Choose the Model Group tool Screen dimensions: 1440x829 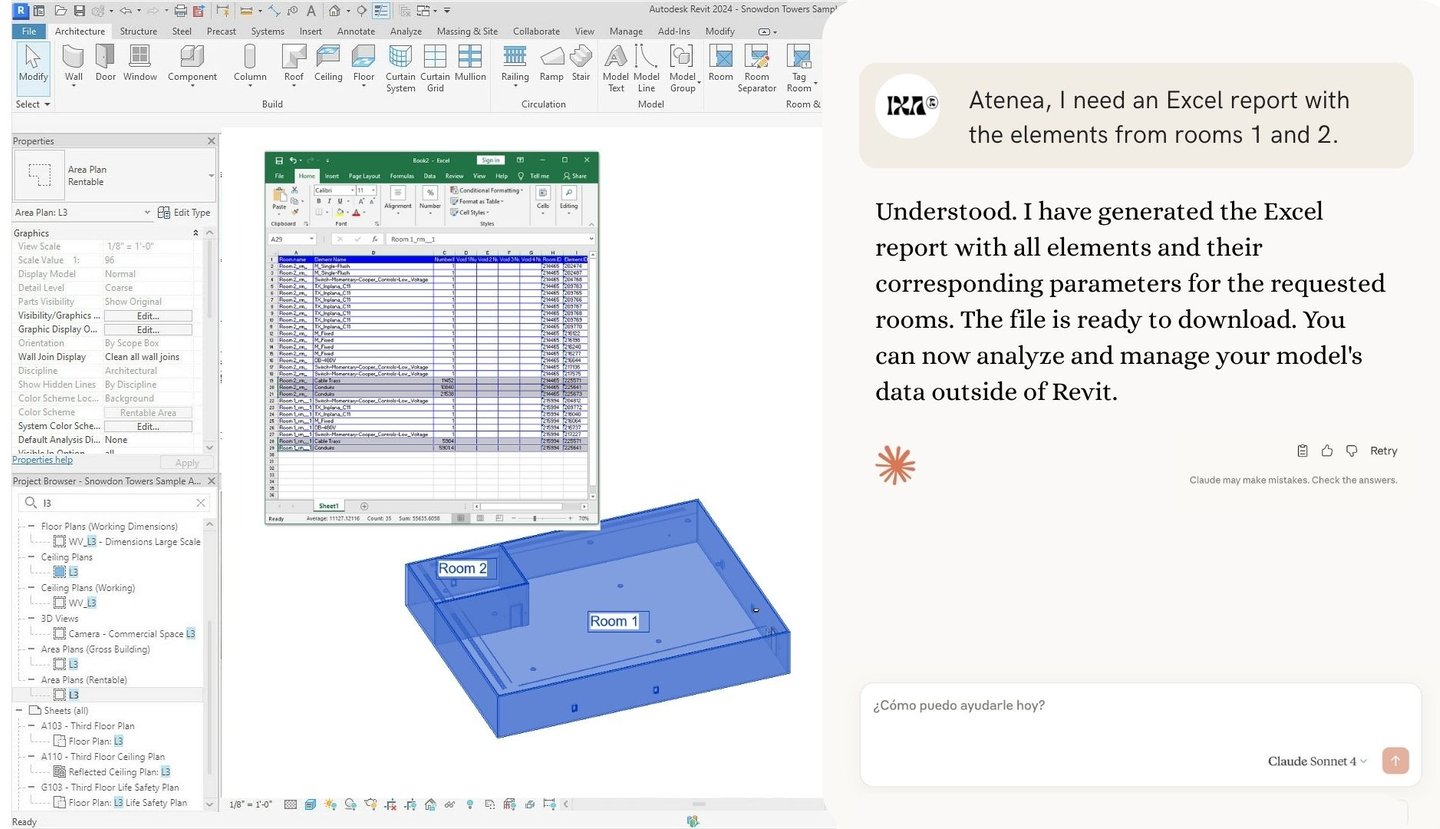click(x=683, y=69)
